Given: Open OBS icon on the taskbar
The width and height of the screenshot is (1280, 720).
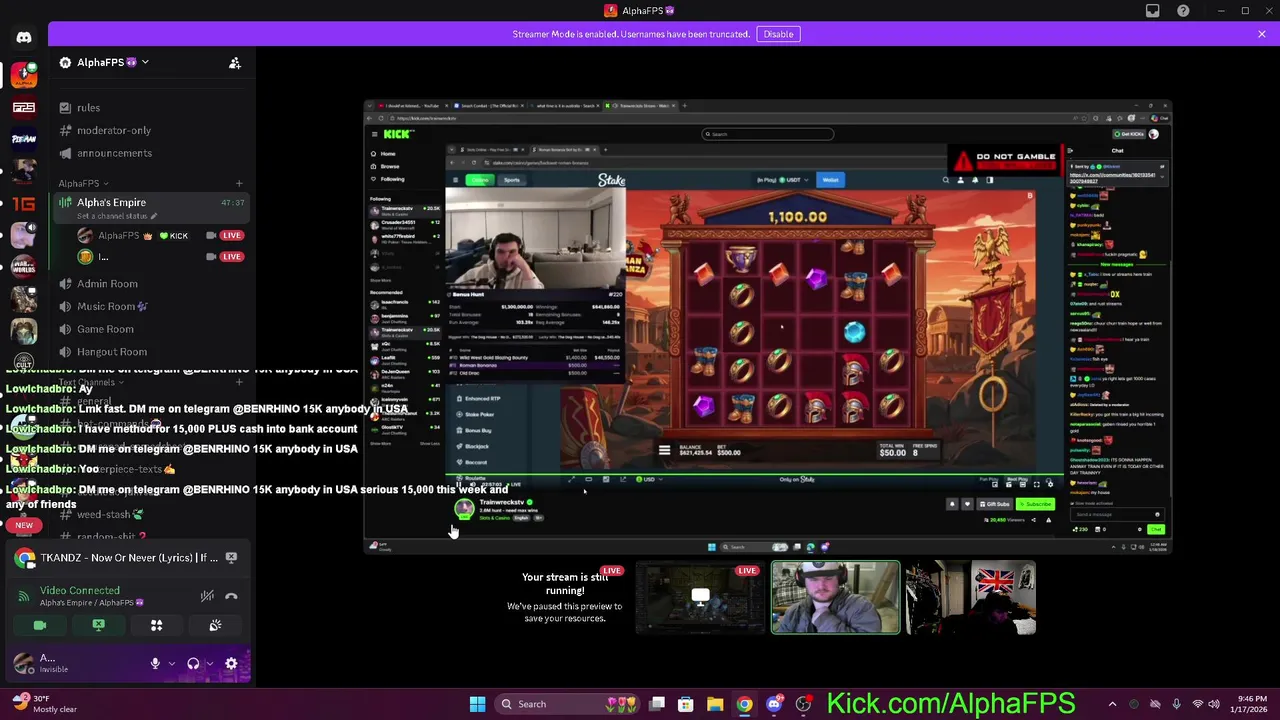Looking at the screenshot, I should (803, 704).
